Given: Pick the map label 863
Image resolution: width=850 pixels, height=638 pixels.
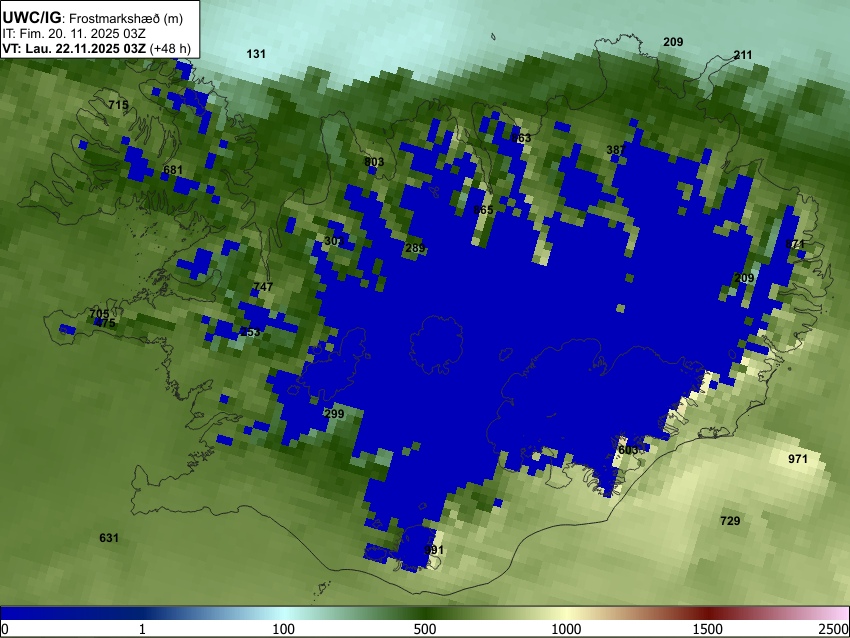Looking at the screenshot, I should point(521,138).
